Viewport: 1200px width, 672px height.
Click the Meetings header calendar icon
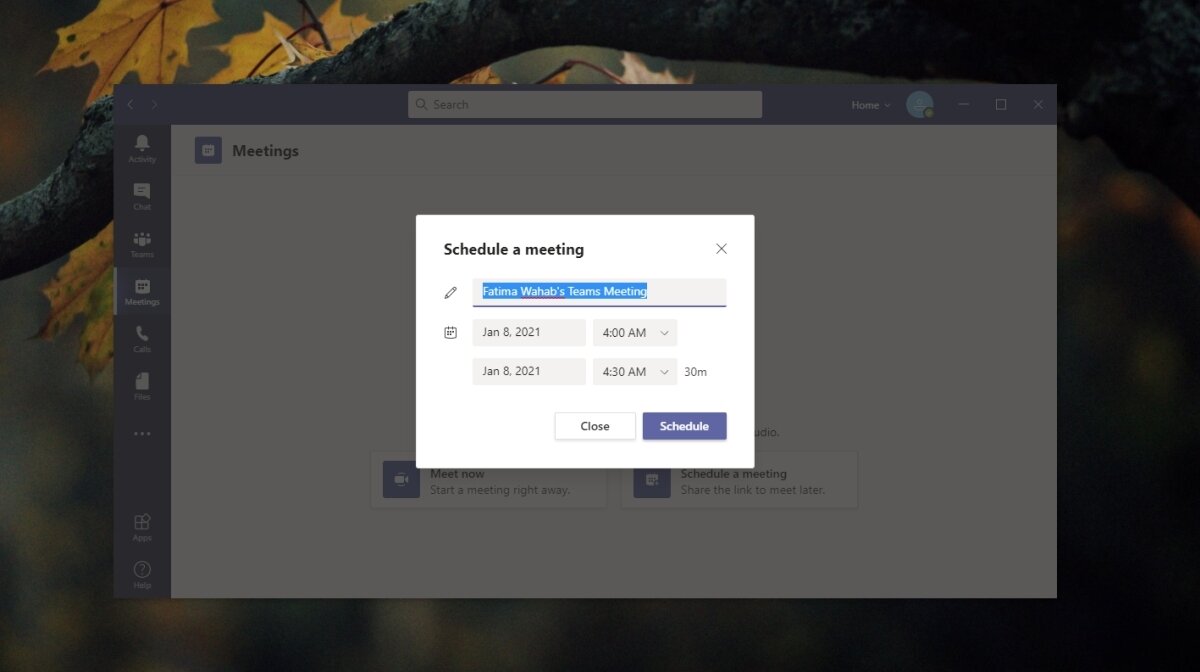click(208, 150)
